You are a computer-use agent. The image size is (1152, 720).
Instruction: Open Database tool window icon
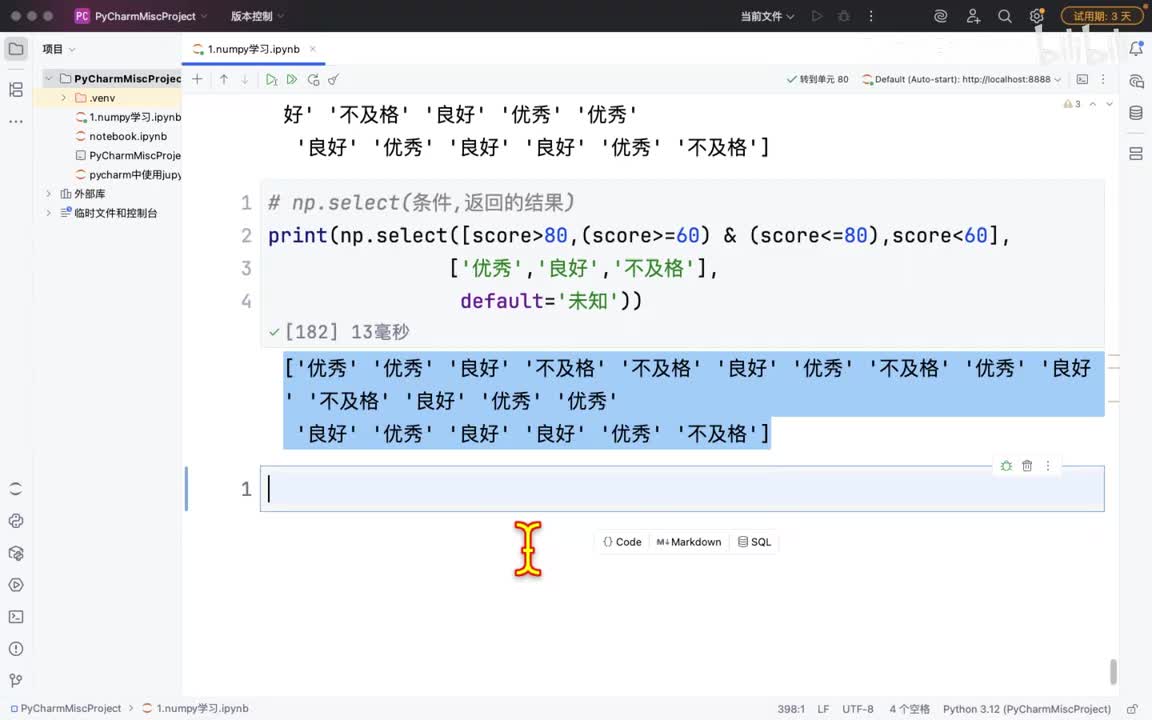coord(1136,112)
